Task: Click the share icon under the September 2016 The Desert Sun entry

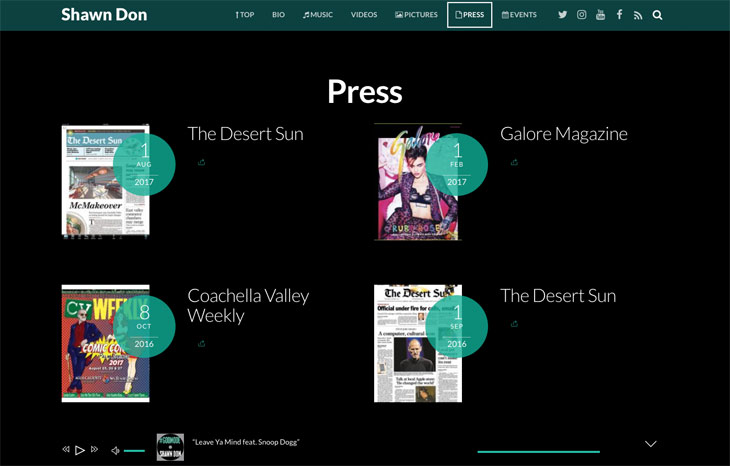Action: 514,324
